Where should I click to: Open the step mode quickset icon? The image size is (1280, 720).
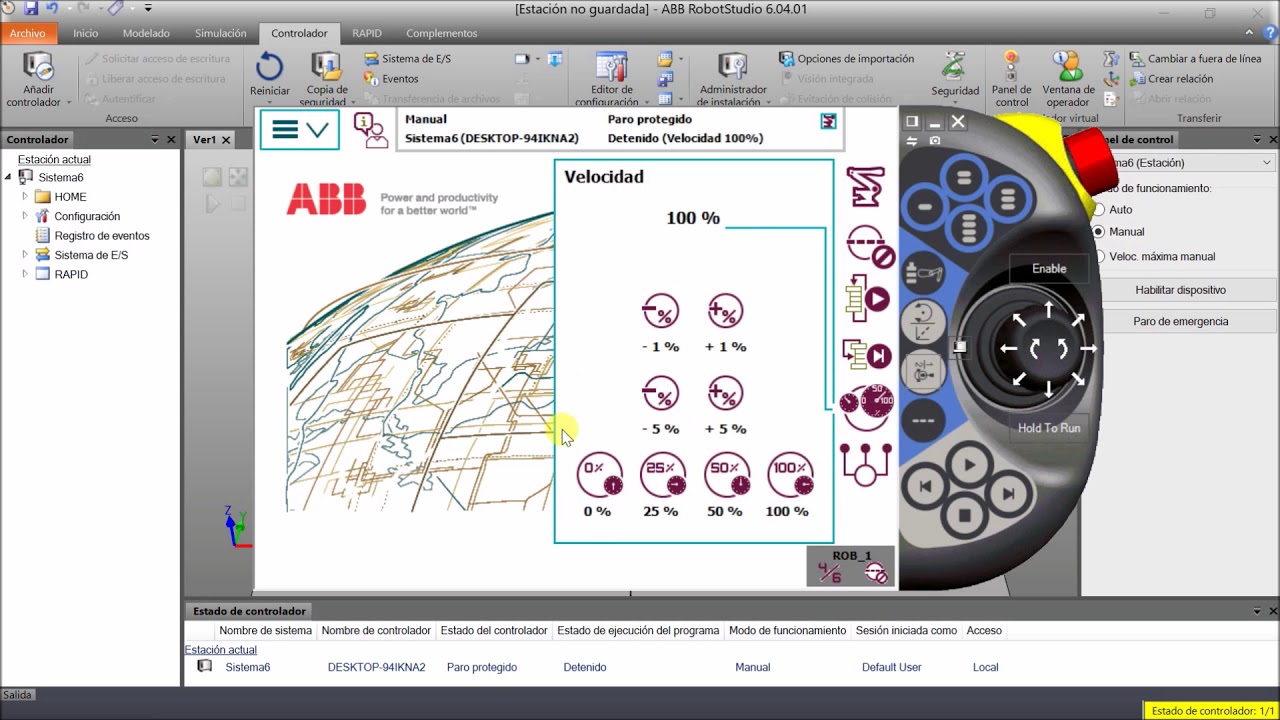click(x=866, y=354)
